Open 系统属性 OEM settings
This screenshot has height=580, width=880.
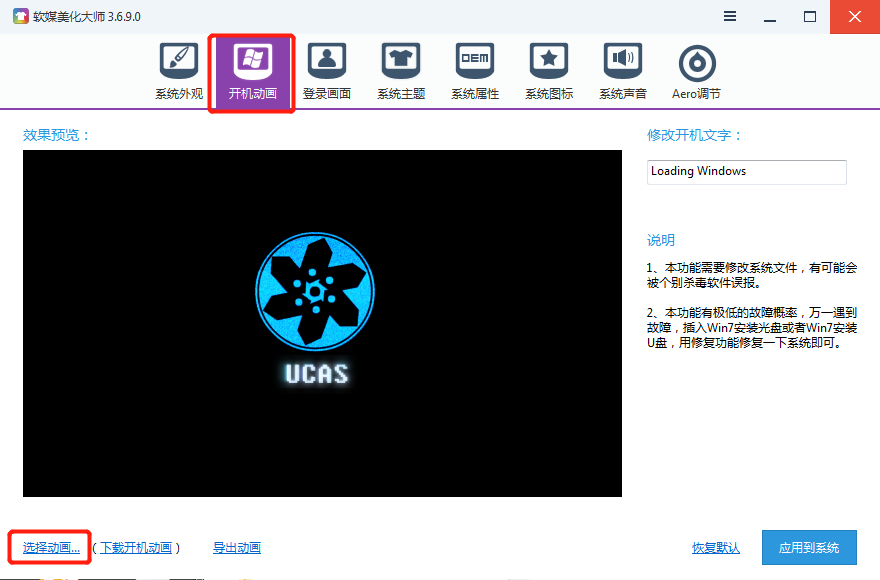pyautogui.click(x=475, y=71)
